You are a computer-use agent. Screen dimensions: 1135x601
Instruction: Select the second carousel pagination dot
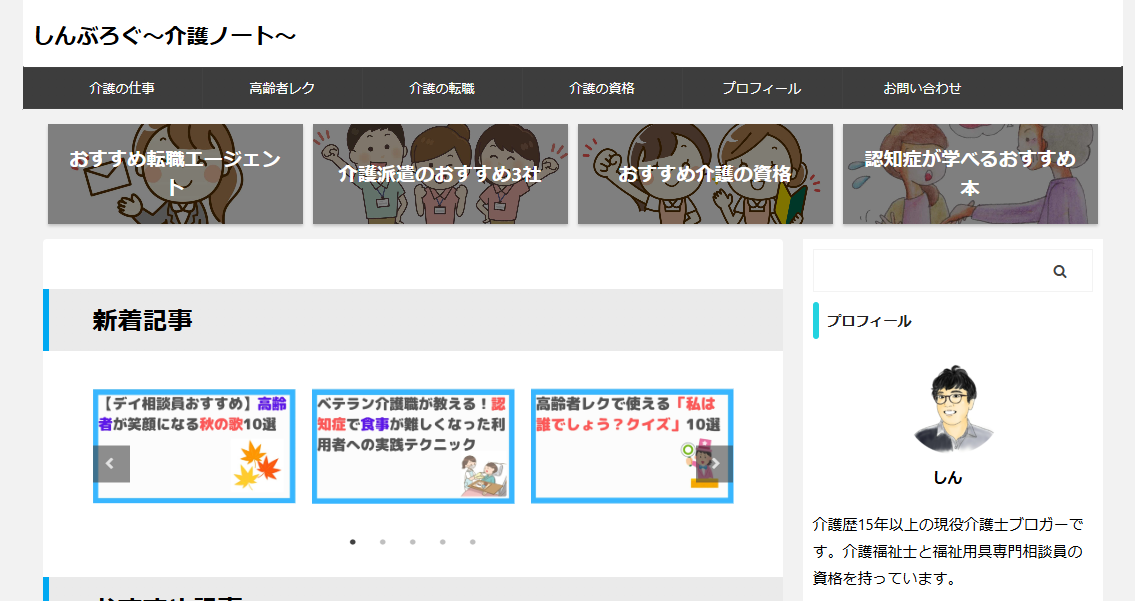(x=383, y=542)
